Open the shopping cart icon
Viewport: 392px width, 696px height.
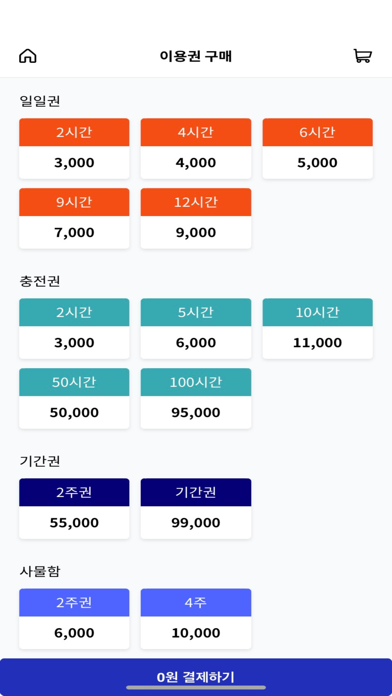pyautogui.click(x=362, y=56)
